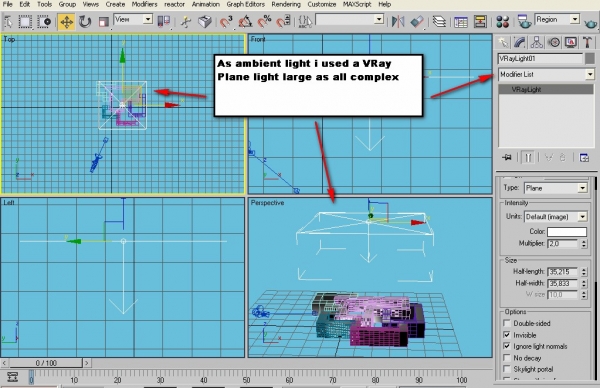Select the Move tool in toolbar
The image size is (600, 388).
pyautogui.click(x=66, y=21)
